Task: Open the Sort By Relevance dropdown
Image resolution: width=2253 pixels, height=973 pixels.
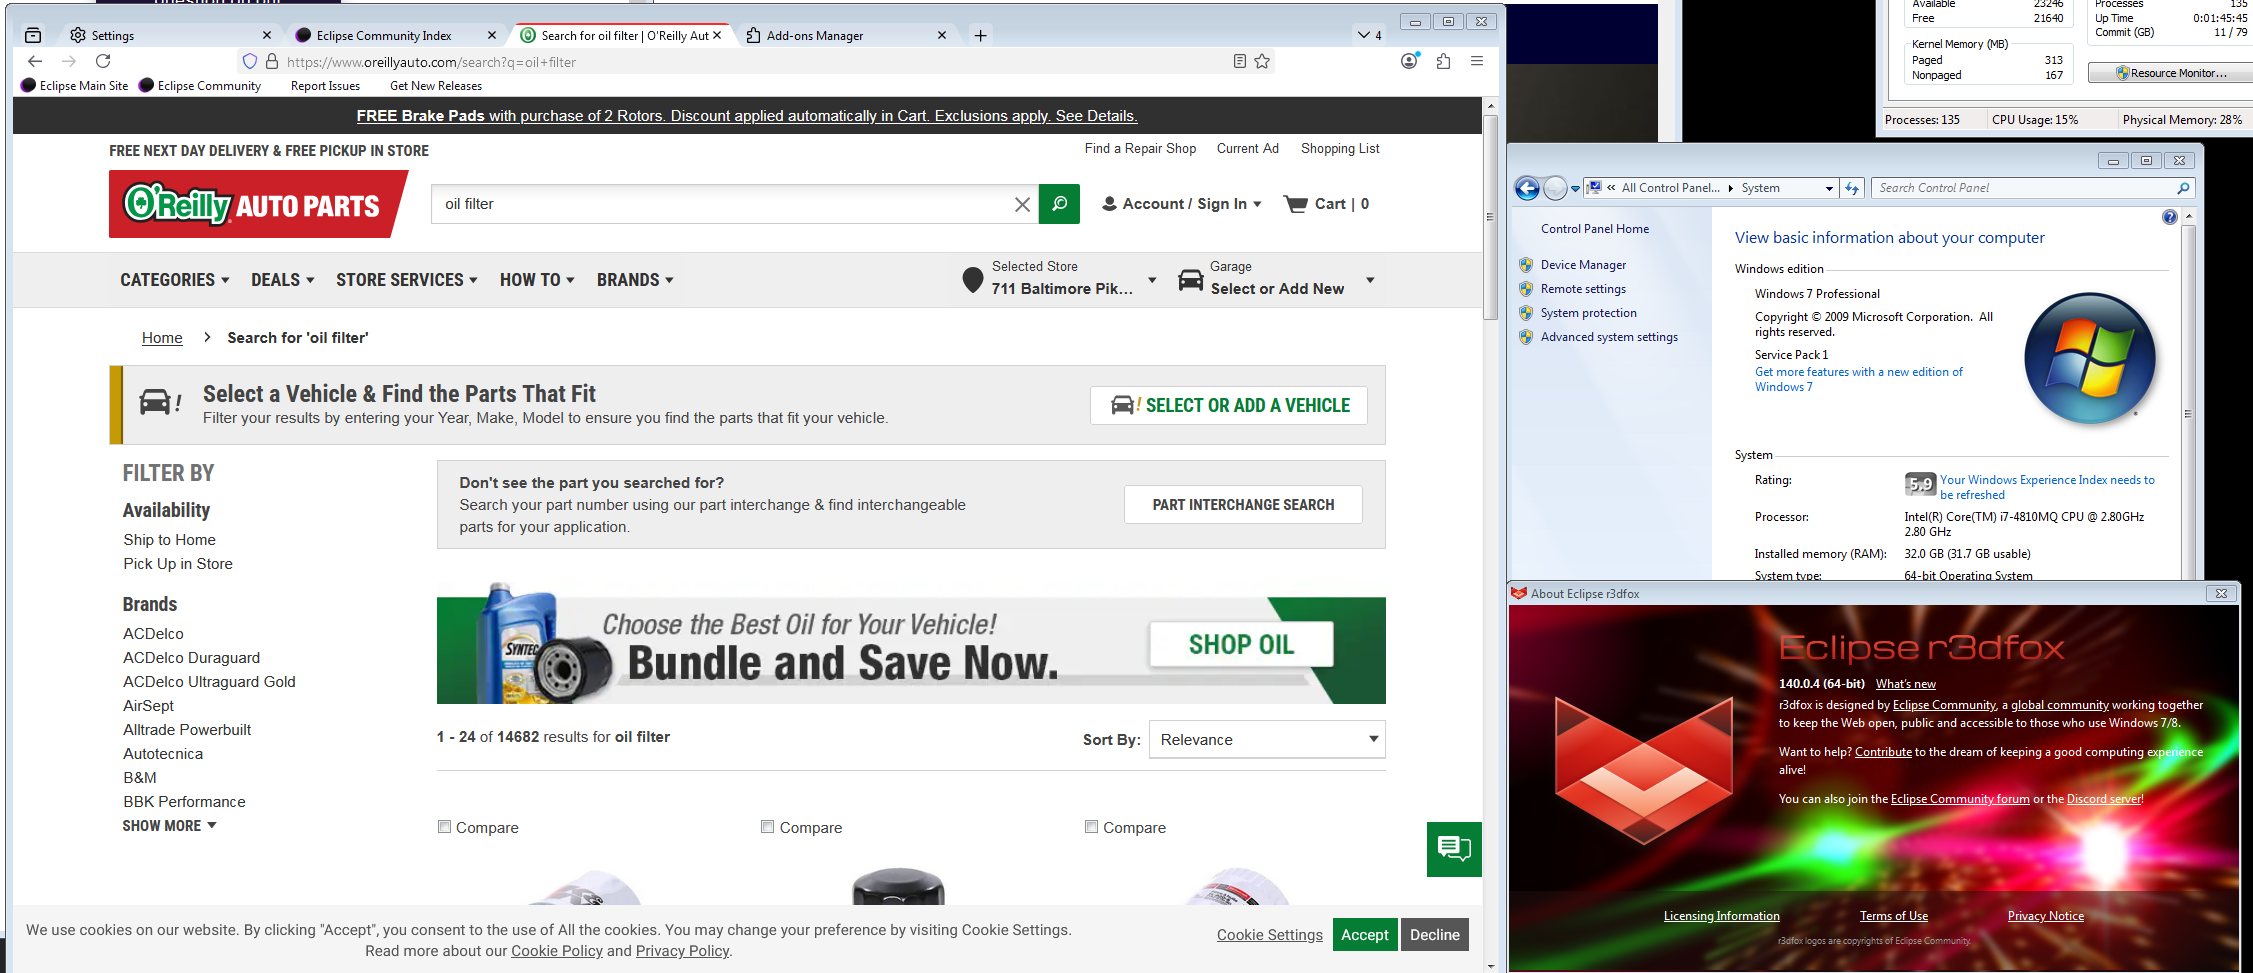Action: tap(1267, 740)
